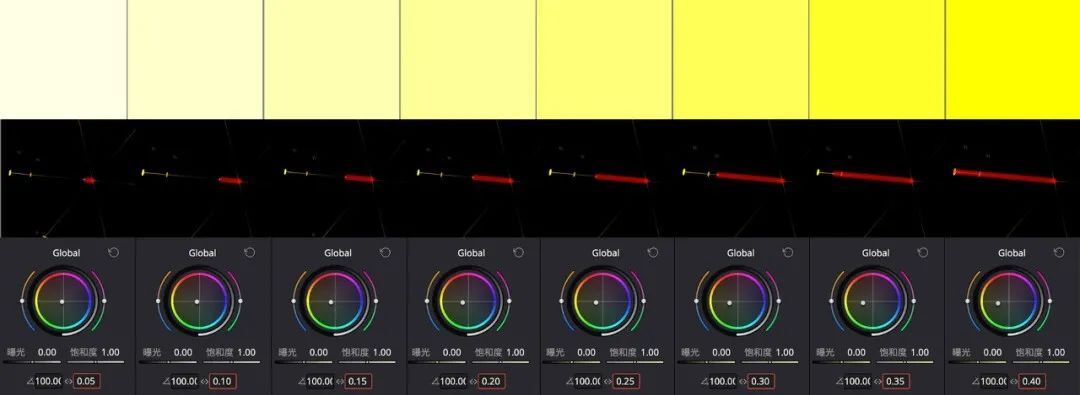Viewport: 1080px width, 395px height.
Task: Reset the Global wheel in the 0.10 panel
Action: (249, 253)
